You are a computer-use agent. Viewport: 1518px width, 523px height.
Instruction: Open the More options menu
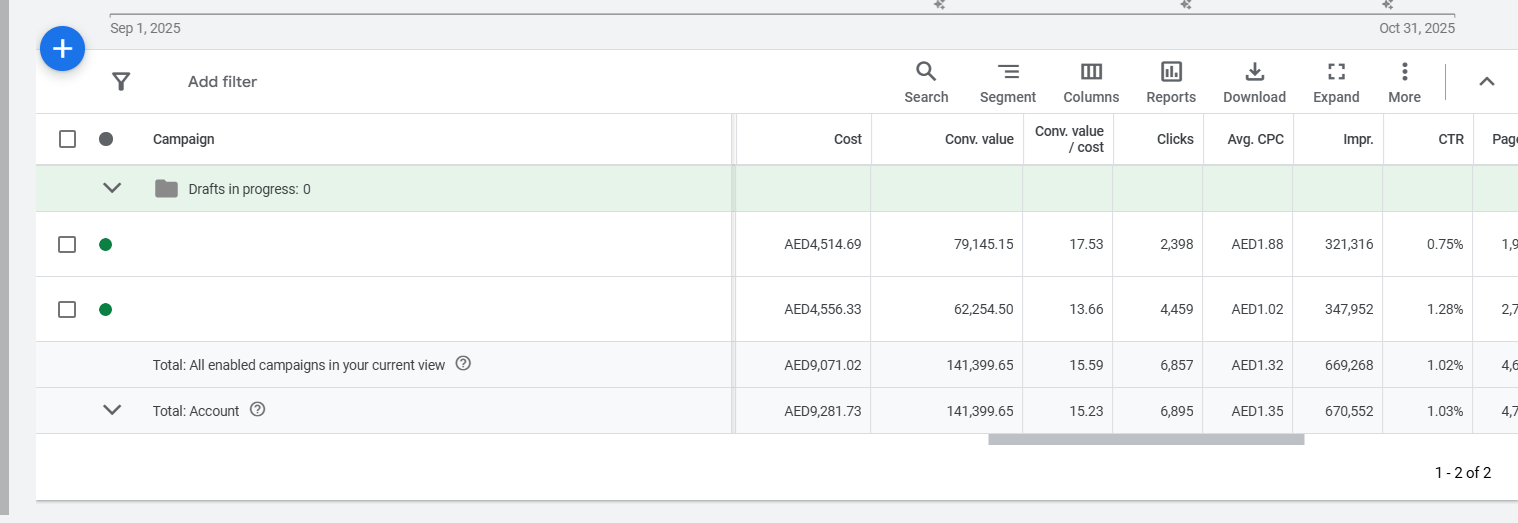1404,82
